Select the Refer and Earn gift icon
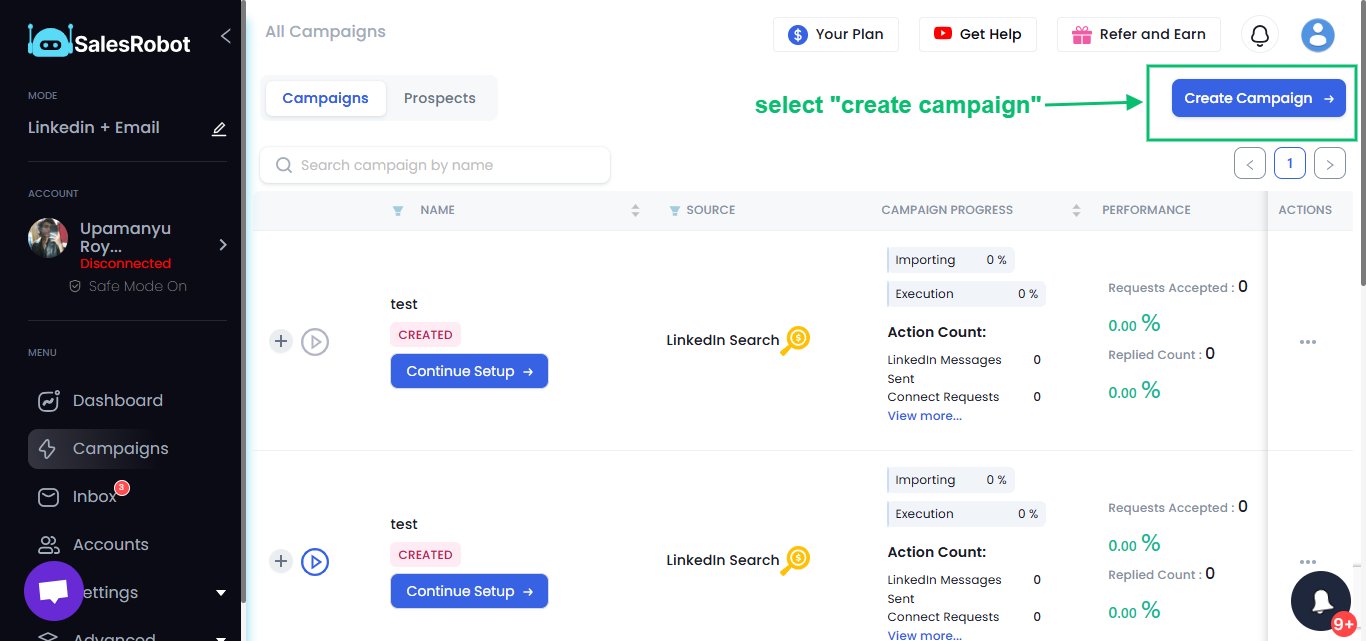This screenshot has height=641, width=1366. point(1081,33)
